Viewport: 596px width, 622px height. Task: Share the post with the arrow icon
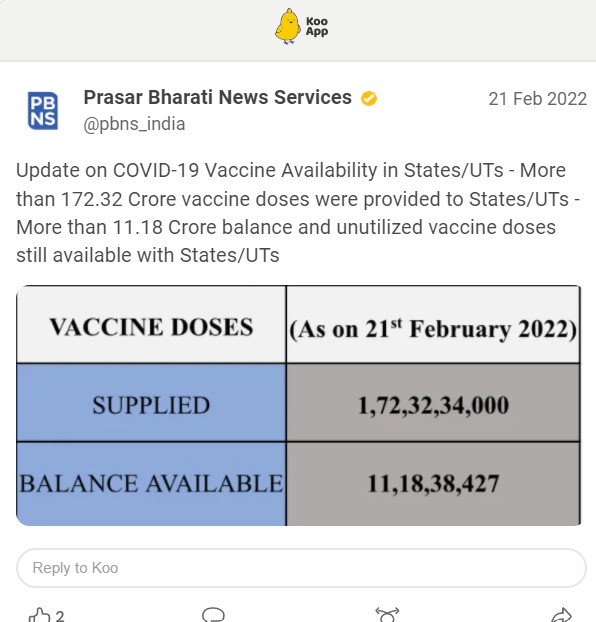(561, 615)
